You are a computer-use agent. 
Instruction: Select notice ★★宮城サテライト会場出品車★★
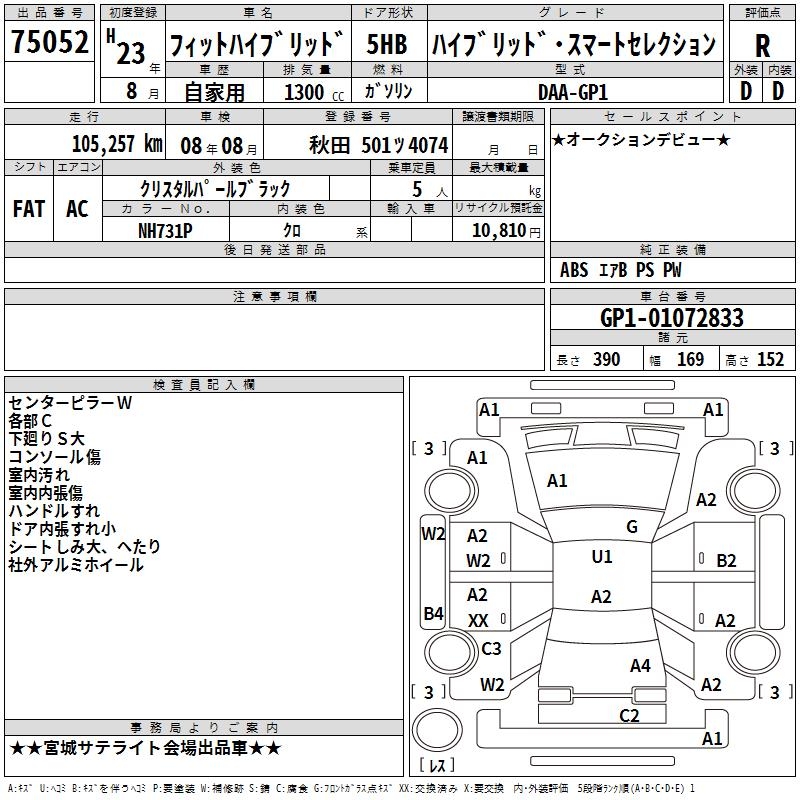click(x=145, y=748)
